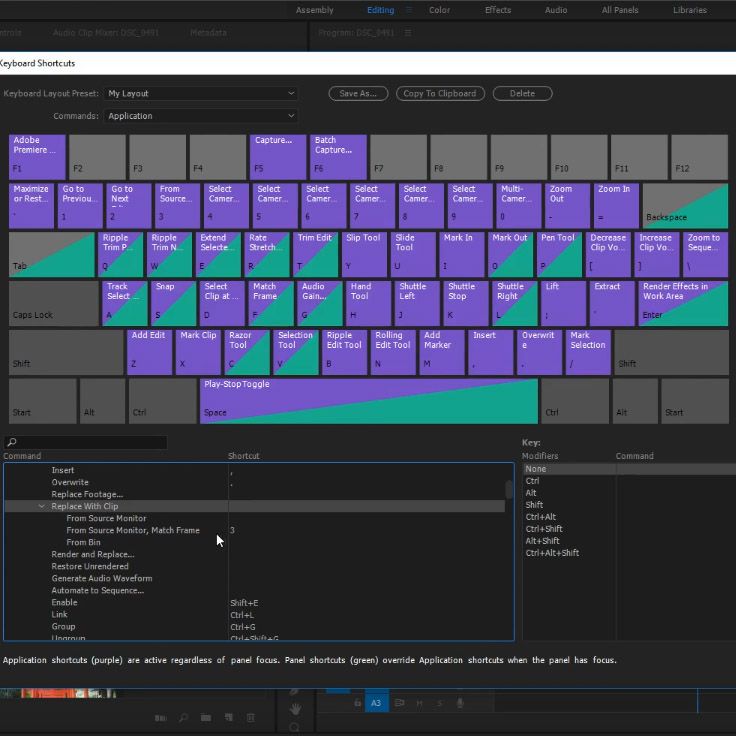Select the Space key labeled Play-Stop Toggle
736x736 pixels.
[x=368, y=401]
